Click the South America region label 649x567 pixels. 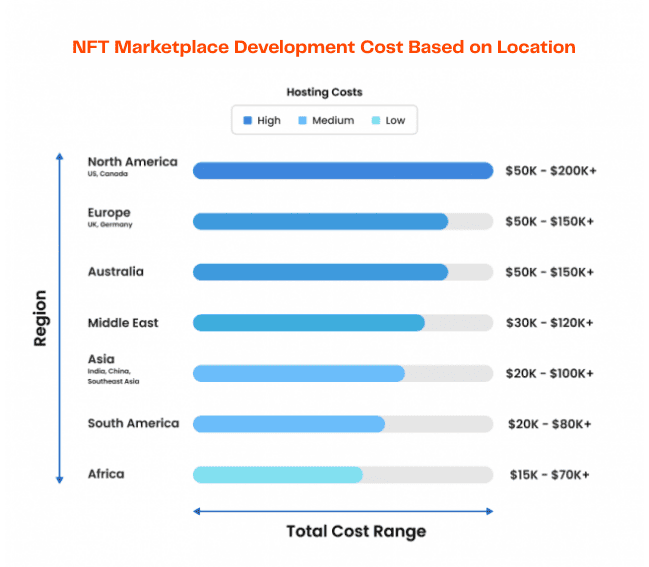[133, 423]
